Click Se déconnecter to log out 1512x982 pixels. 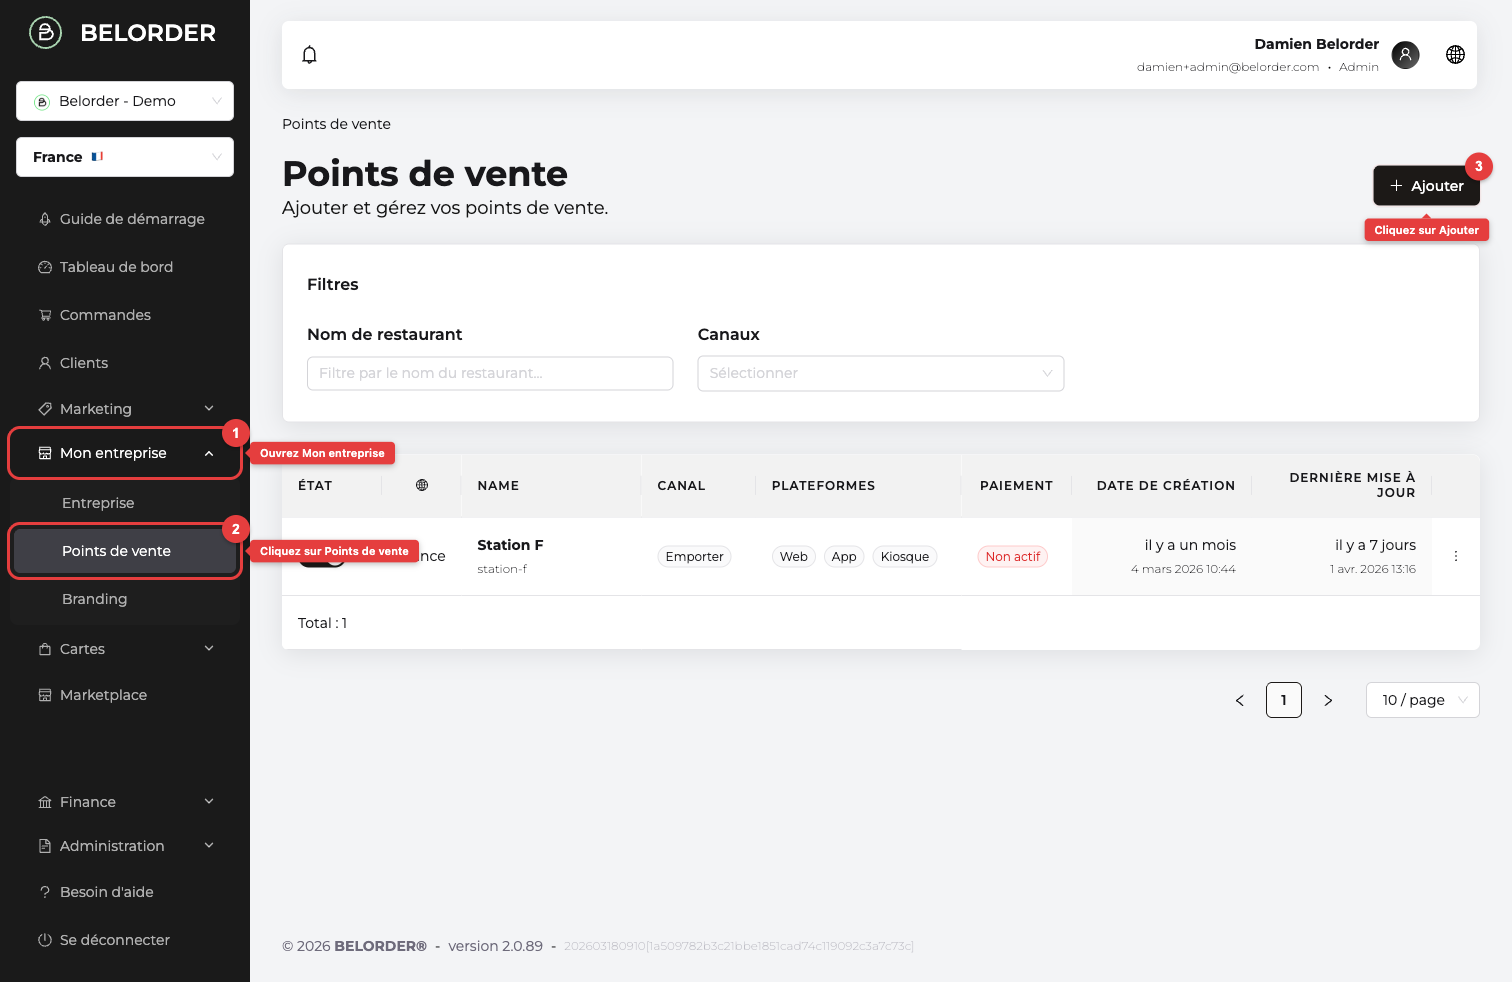tap(125, 940)
